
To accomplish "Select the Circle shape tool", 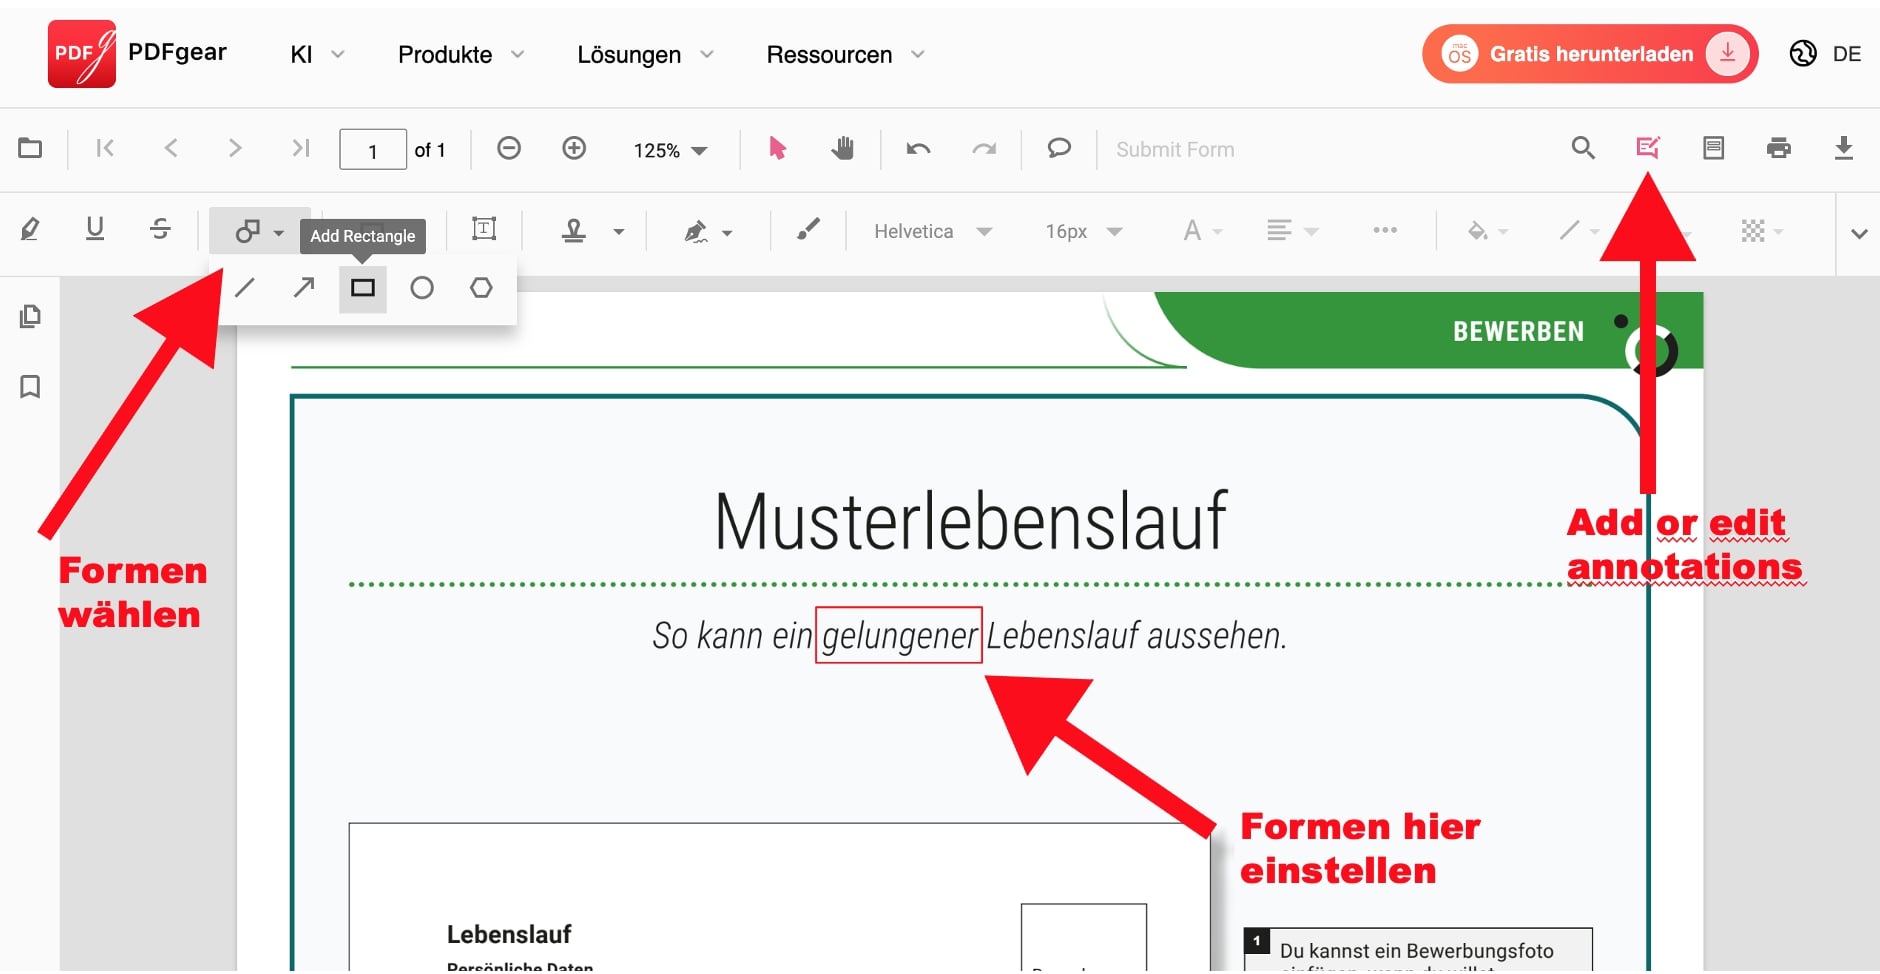I will coord(422,288).
